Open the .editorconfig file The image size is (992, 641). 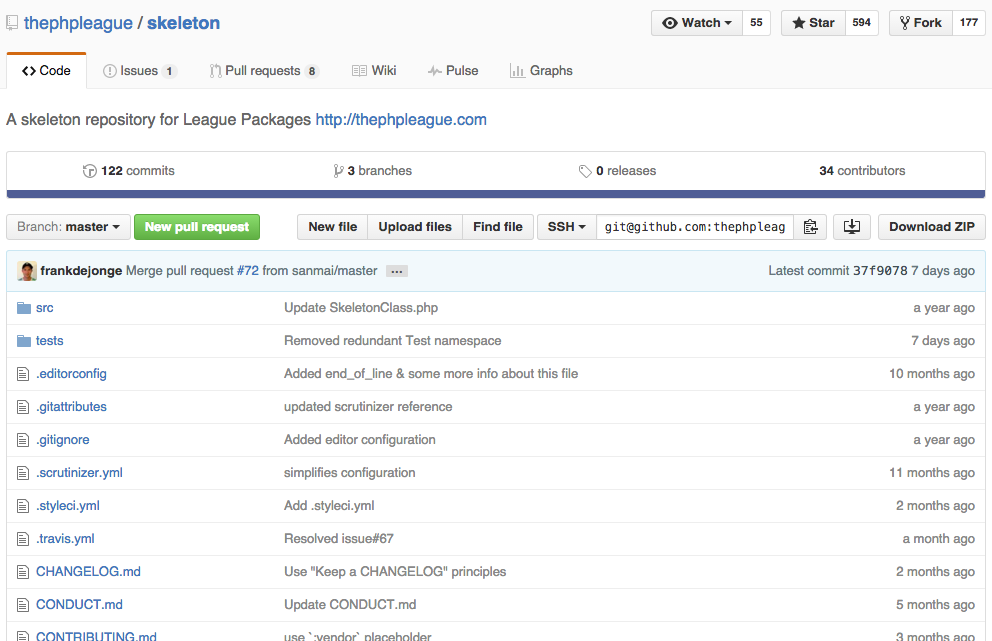click(71, 374)
